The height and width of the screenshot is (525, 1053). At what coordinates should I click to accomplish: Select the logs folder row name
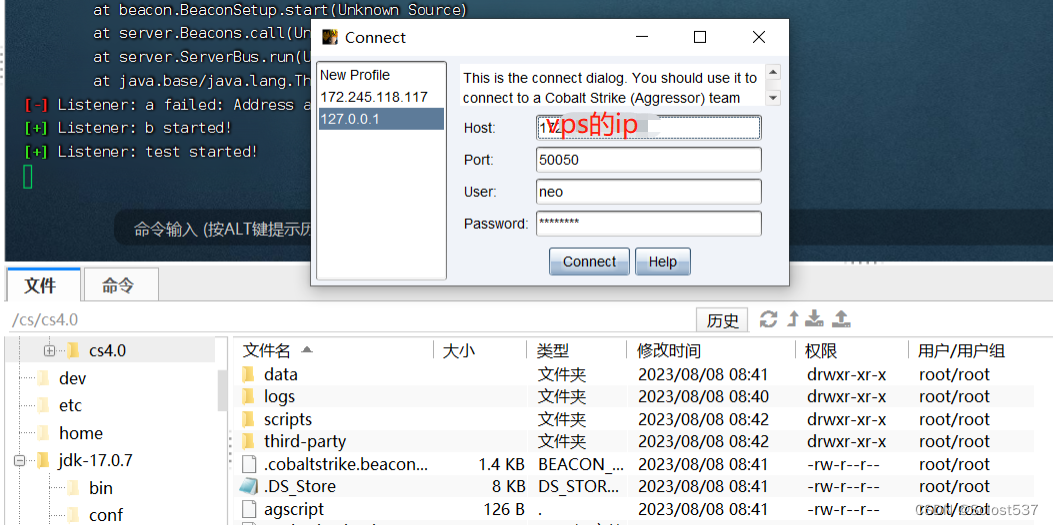click(279, 397)
